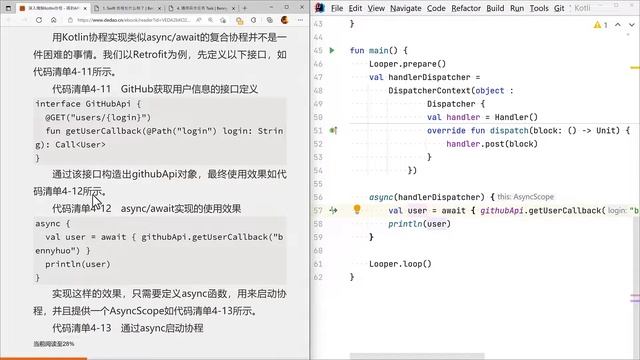640x360 pixels.
Task: Click line number 50 in the gutter
Action: (318, 117)
